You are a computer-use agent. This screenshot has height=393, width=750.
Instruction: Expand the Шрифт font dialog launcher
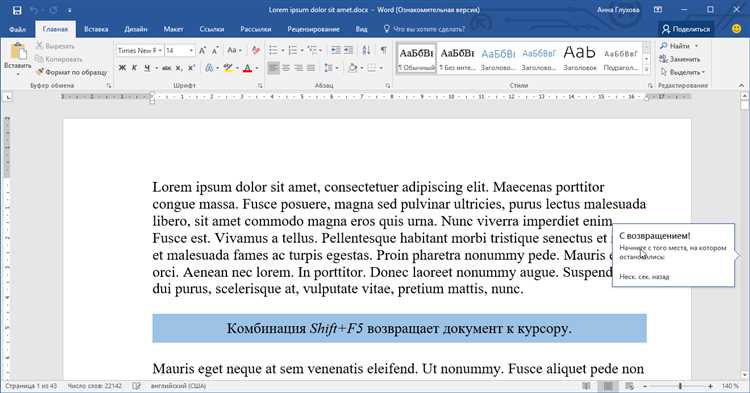tap(260, 86)
